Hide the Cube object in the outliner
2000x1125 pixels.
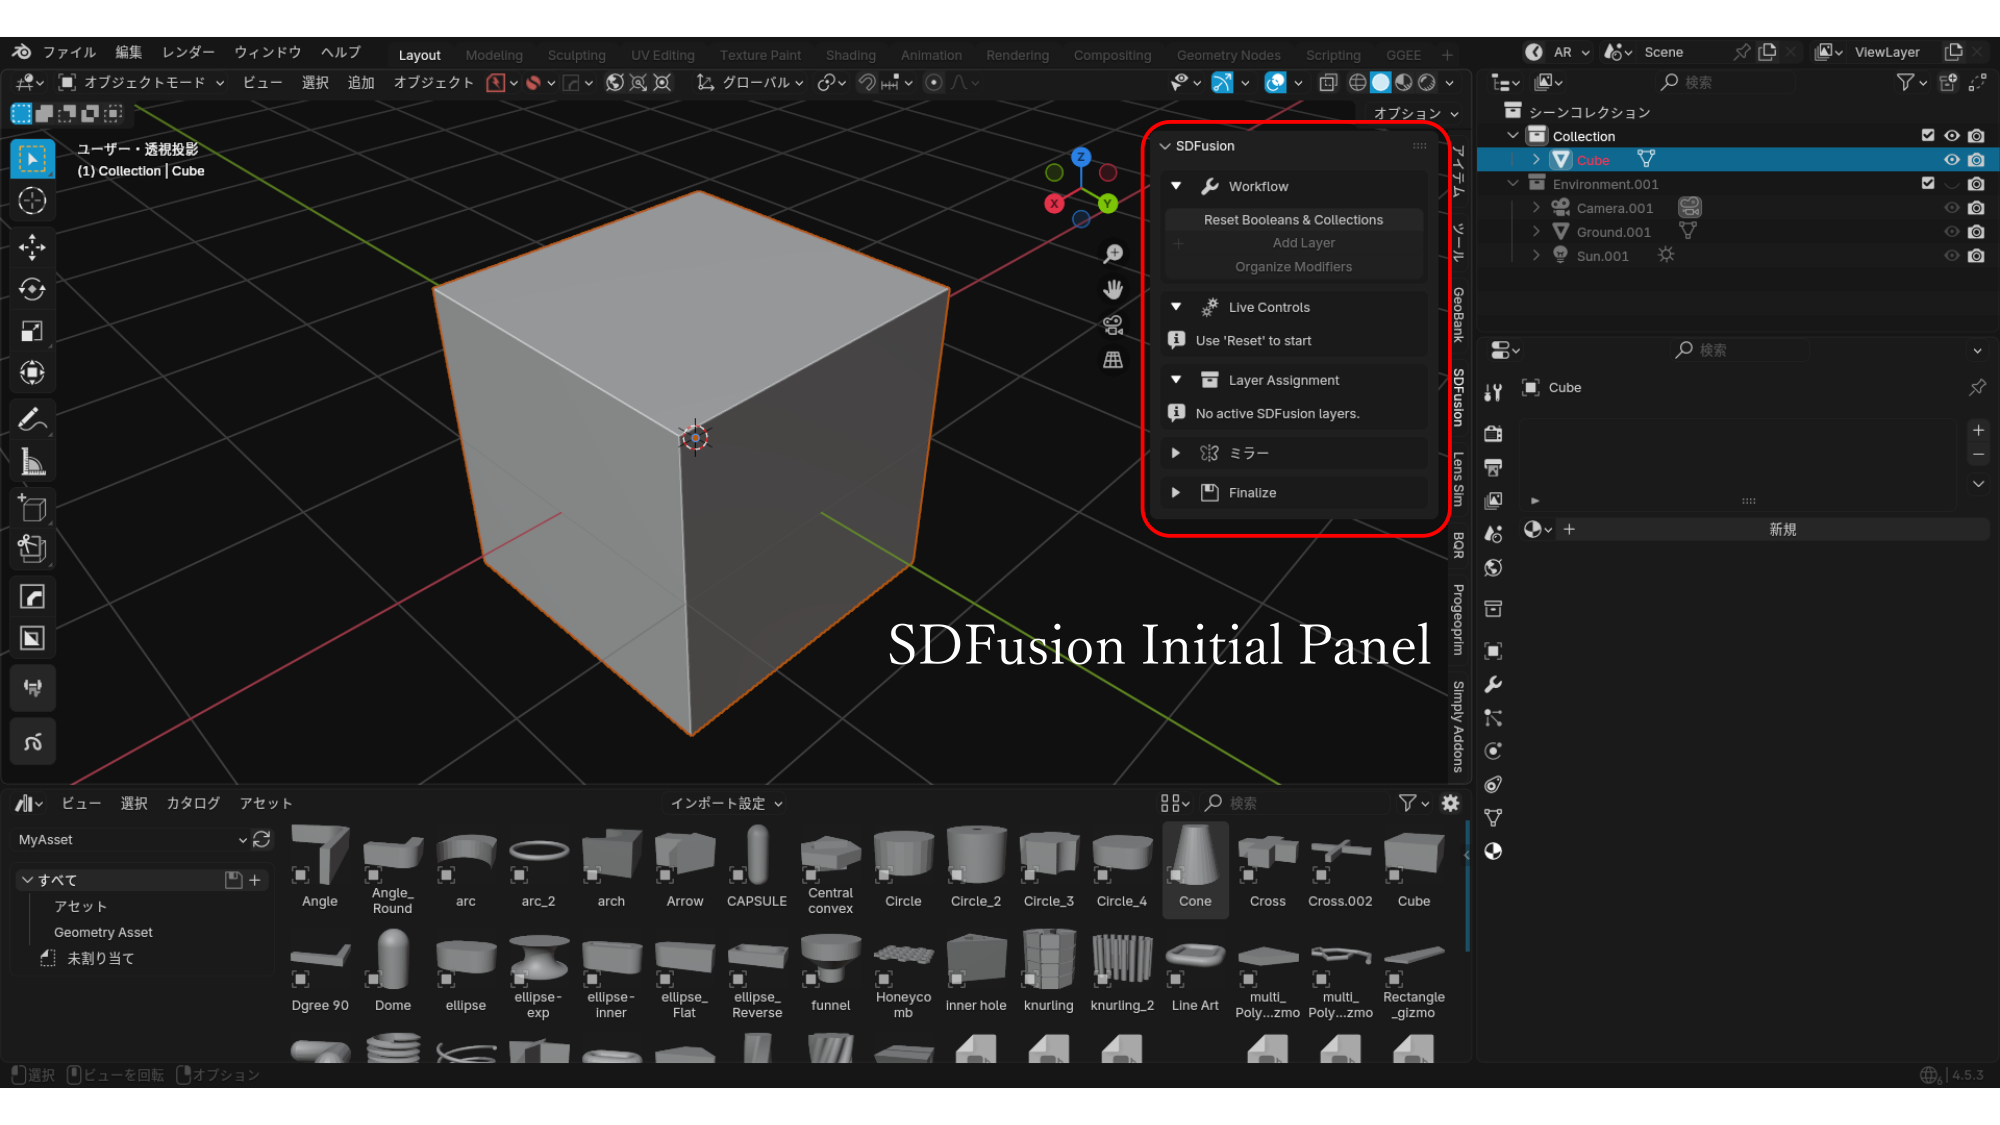point(1951,160)
